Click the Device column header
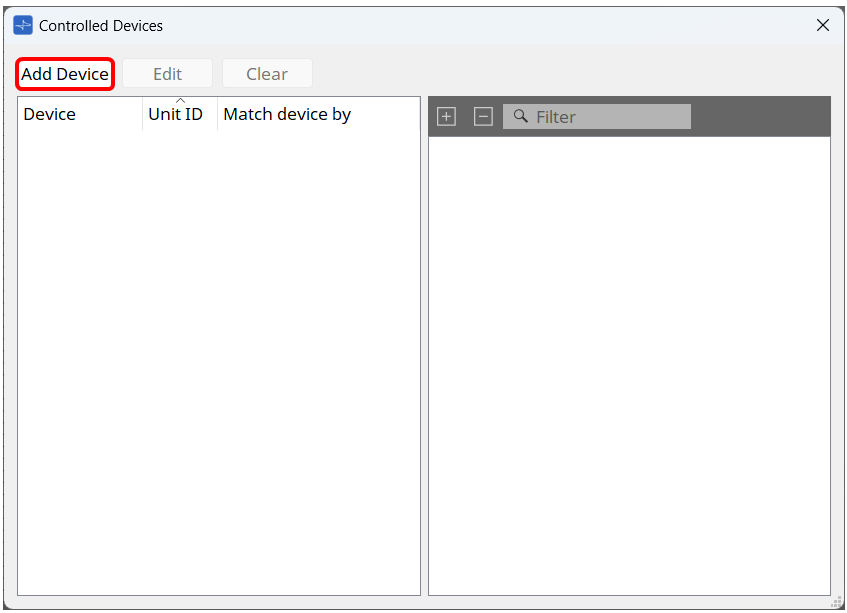Viewport: 847px width, 613px height. point(49,114)
